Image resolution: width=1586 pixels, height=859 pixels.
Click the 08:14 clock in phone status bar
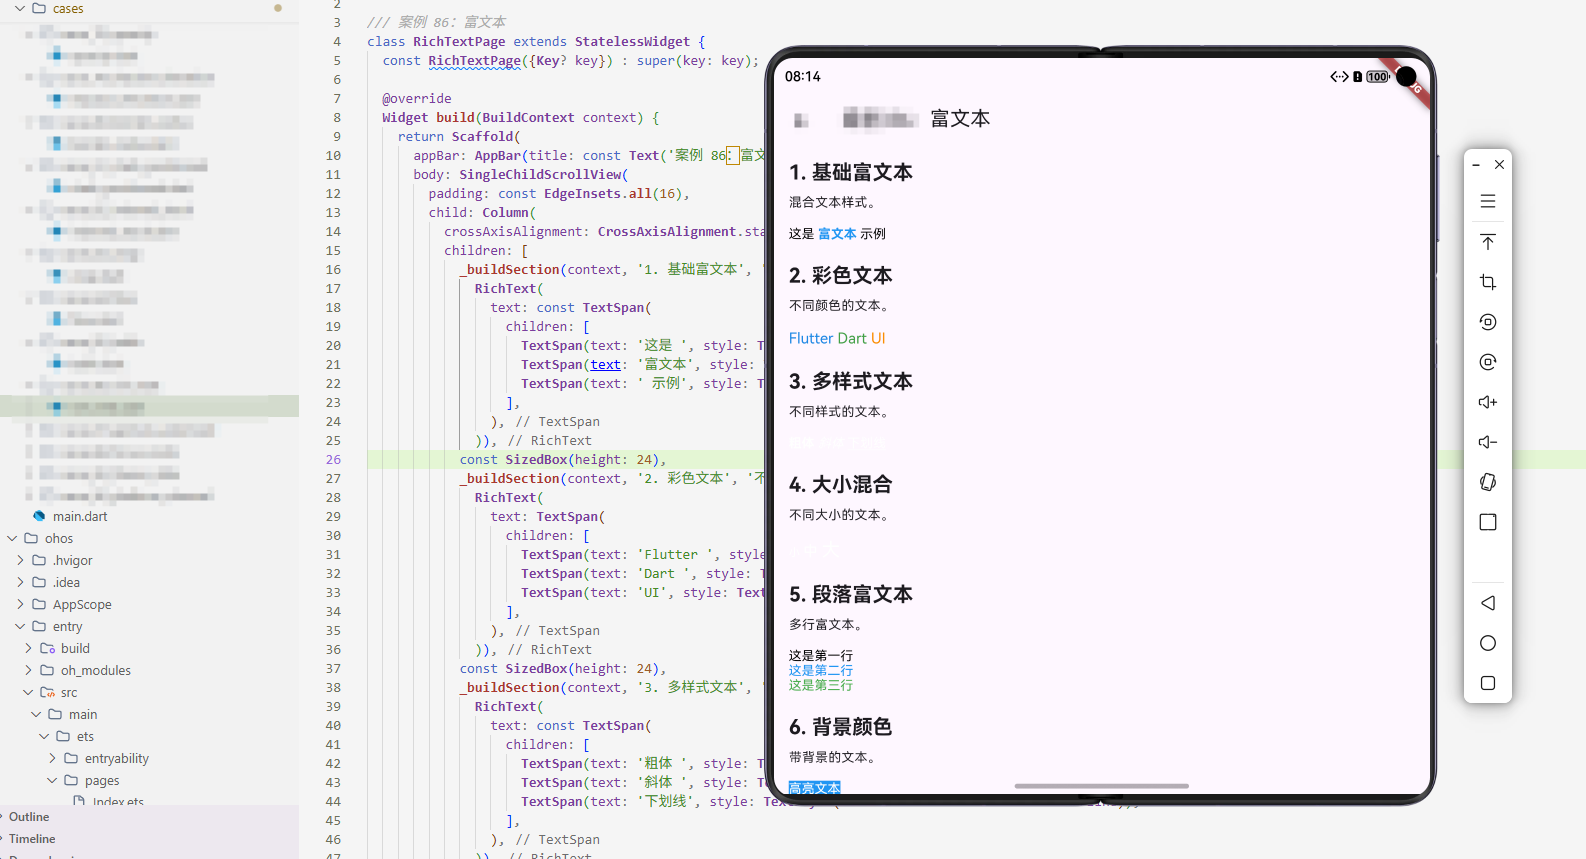pos(803,77)
